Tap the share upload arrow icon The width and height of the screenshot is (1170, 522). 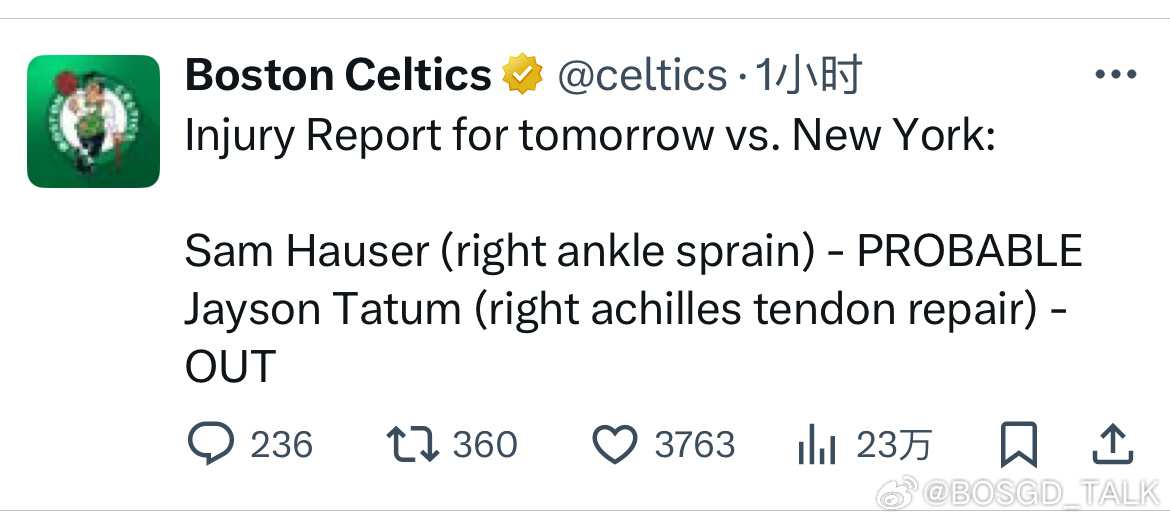(x=1113, y=444)
